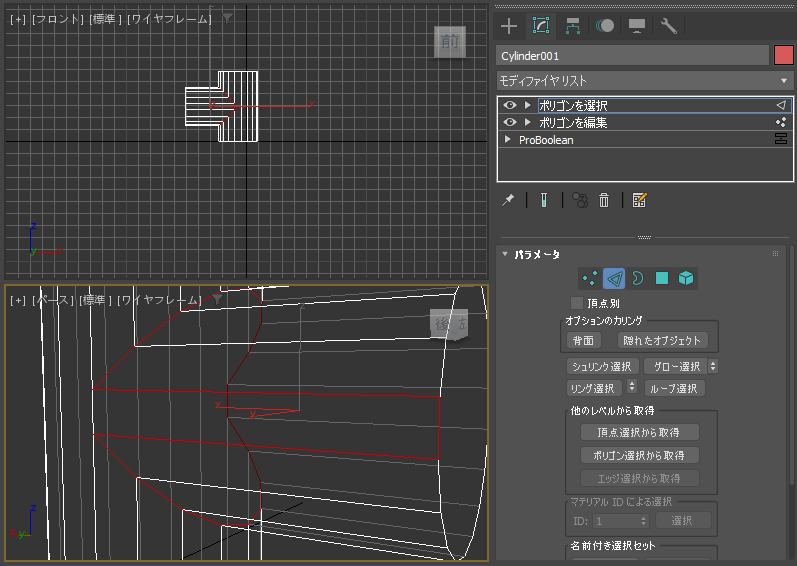Open perspective viewport [ワイヤフレーム] shading menu
This screenshot has height=566, width=797.
coord(159,301)
